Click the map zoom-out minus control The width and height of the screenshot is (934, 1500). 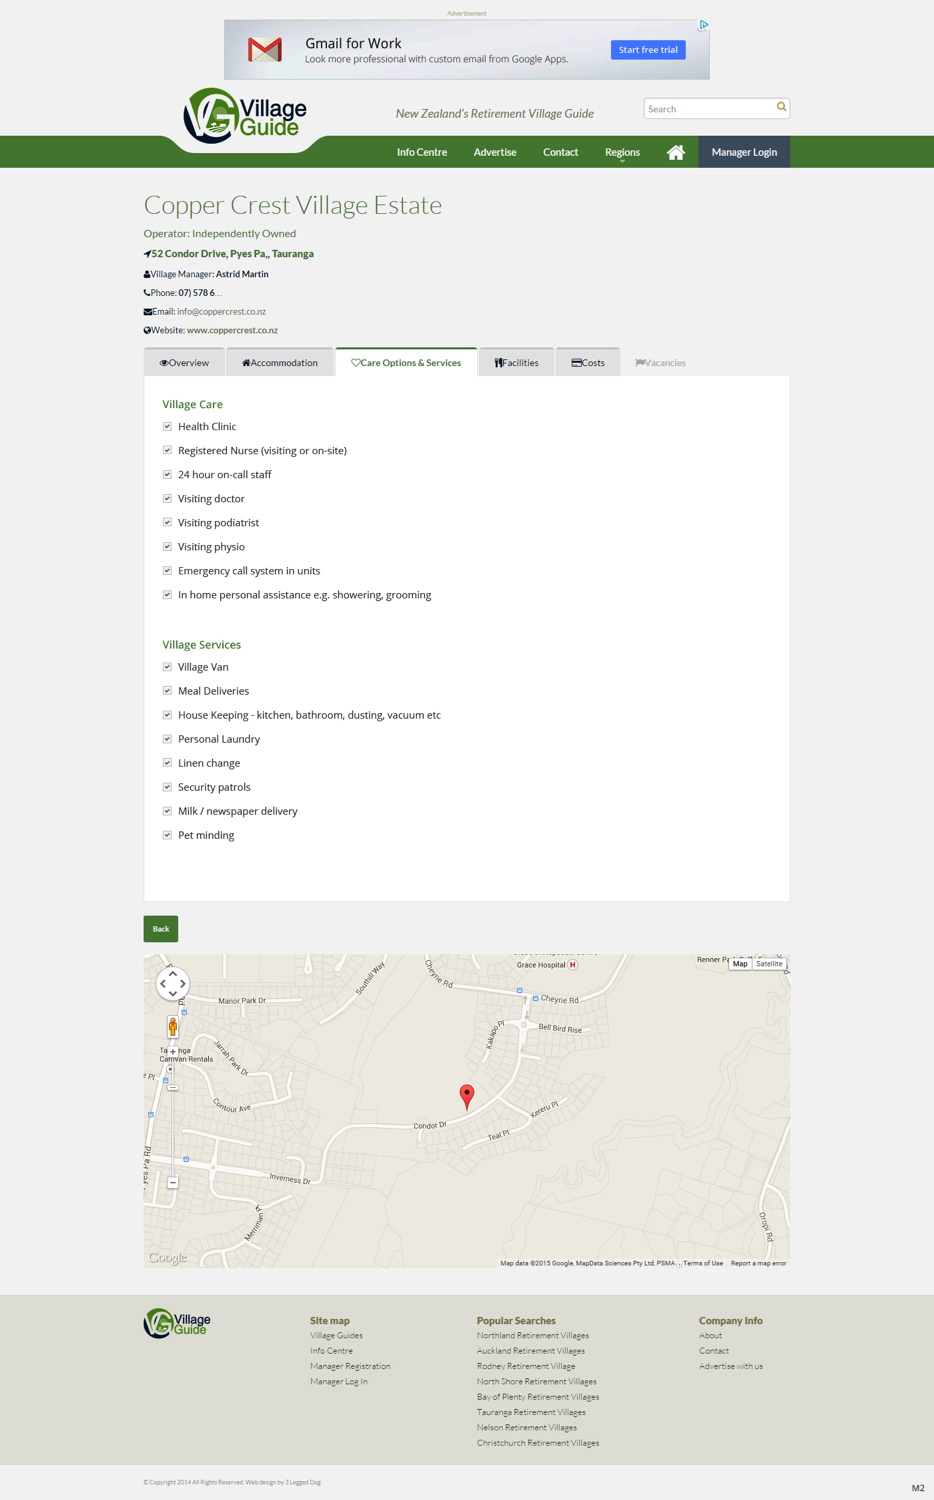pos(172,1183)
